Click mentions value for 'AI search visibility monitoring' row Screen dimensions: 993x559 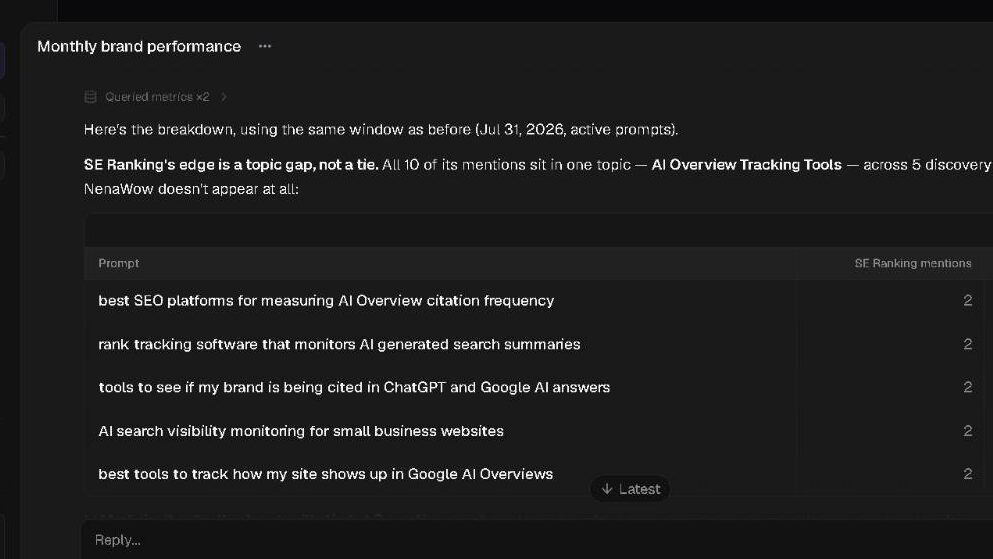[x=967, y=431]
